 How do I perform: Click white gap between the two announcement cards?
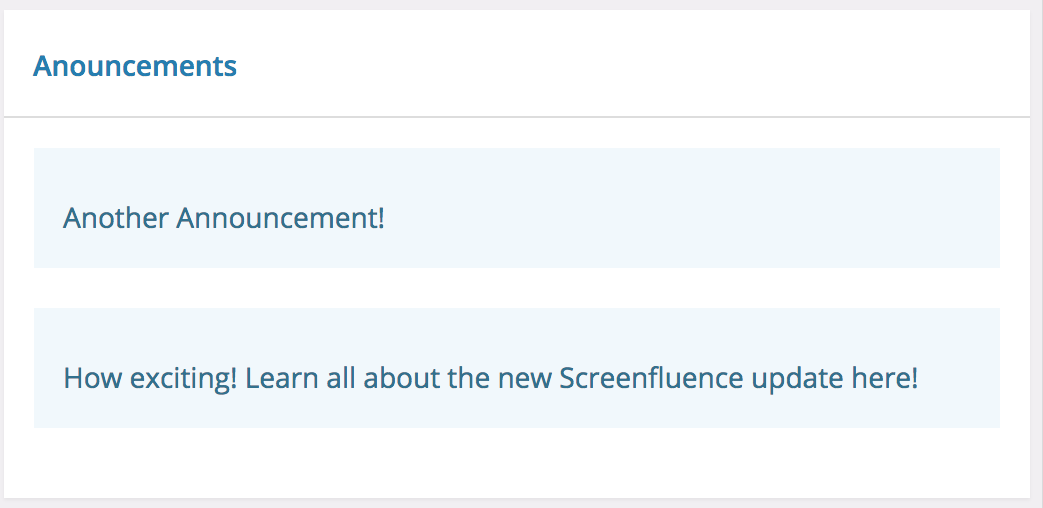point(517,288)
